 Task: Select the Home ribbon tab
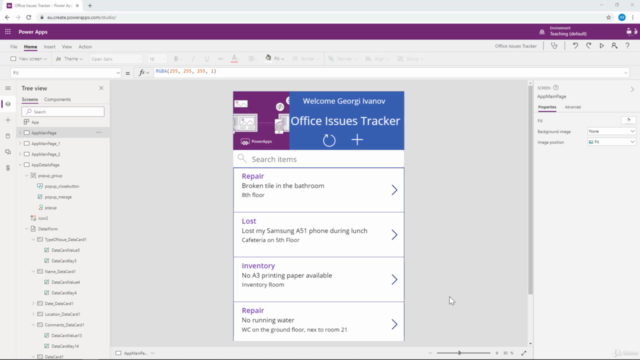click(30, 47)
